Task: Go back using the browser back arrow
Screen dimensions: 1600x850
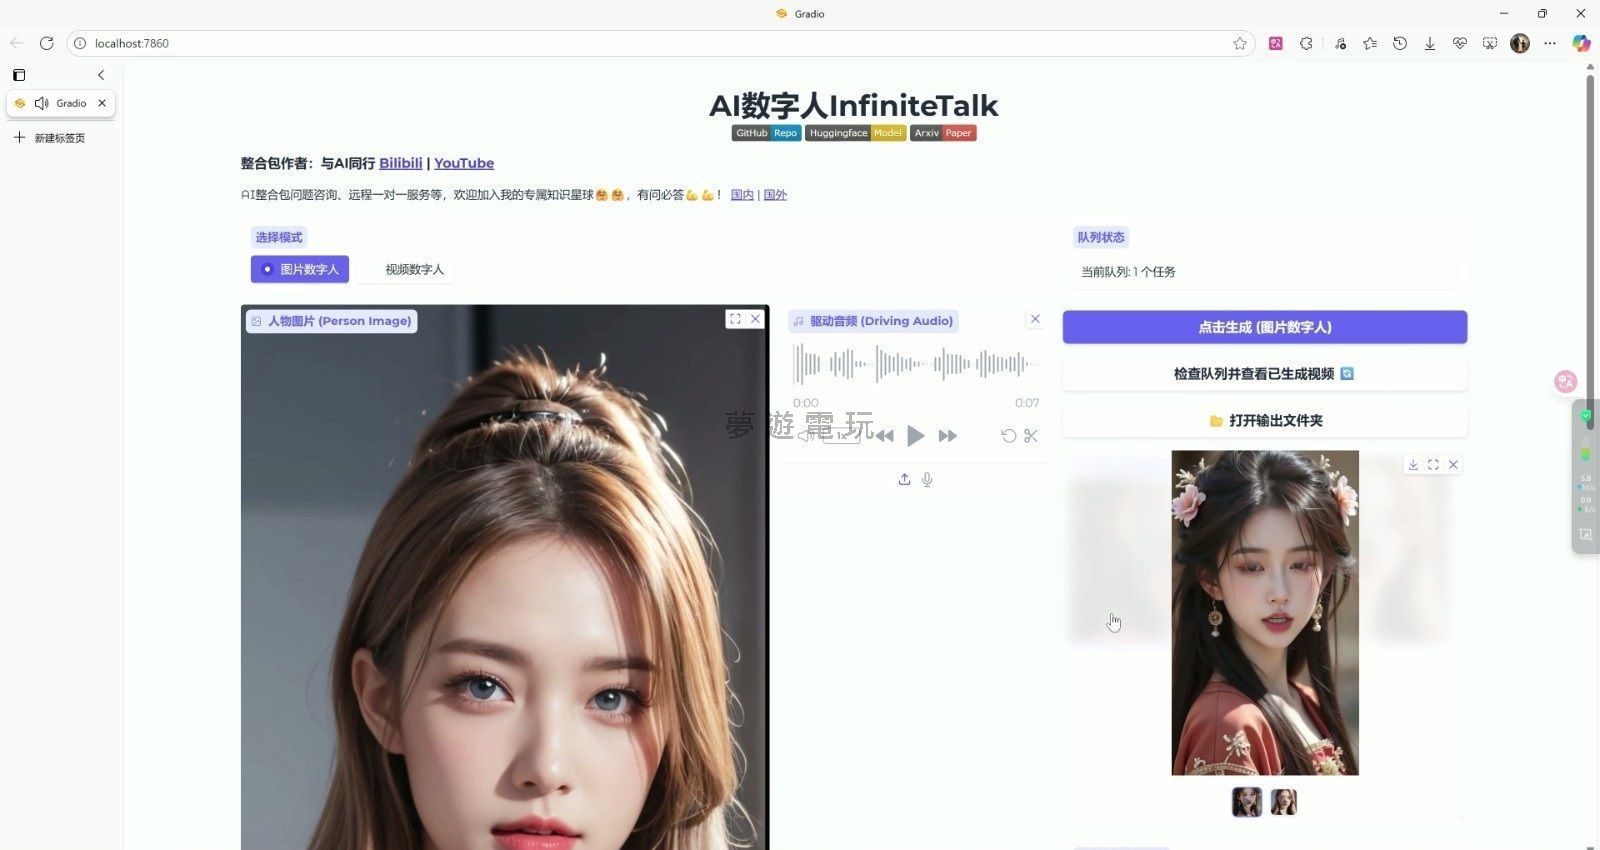Action: (16, 43)
